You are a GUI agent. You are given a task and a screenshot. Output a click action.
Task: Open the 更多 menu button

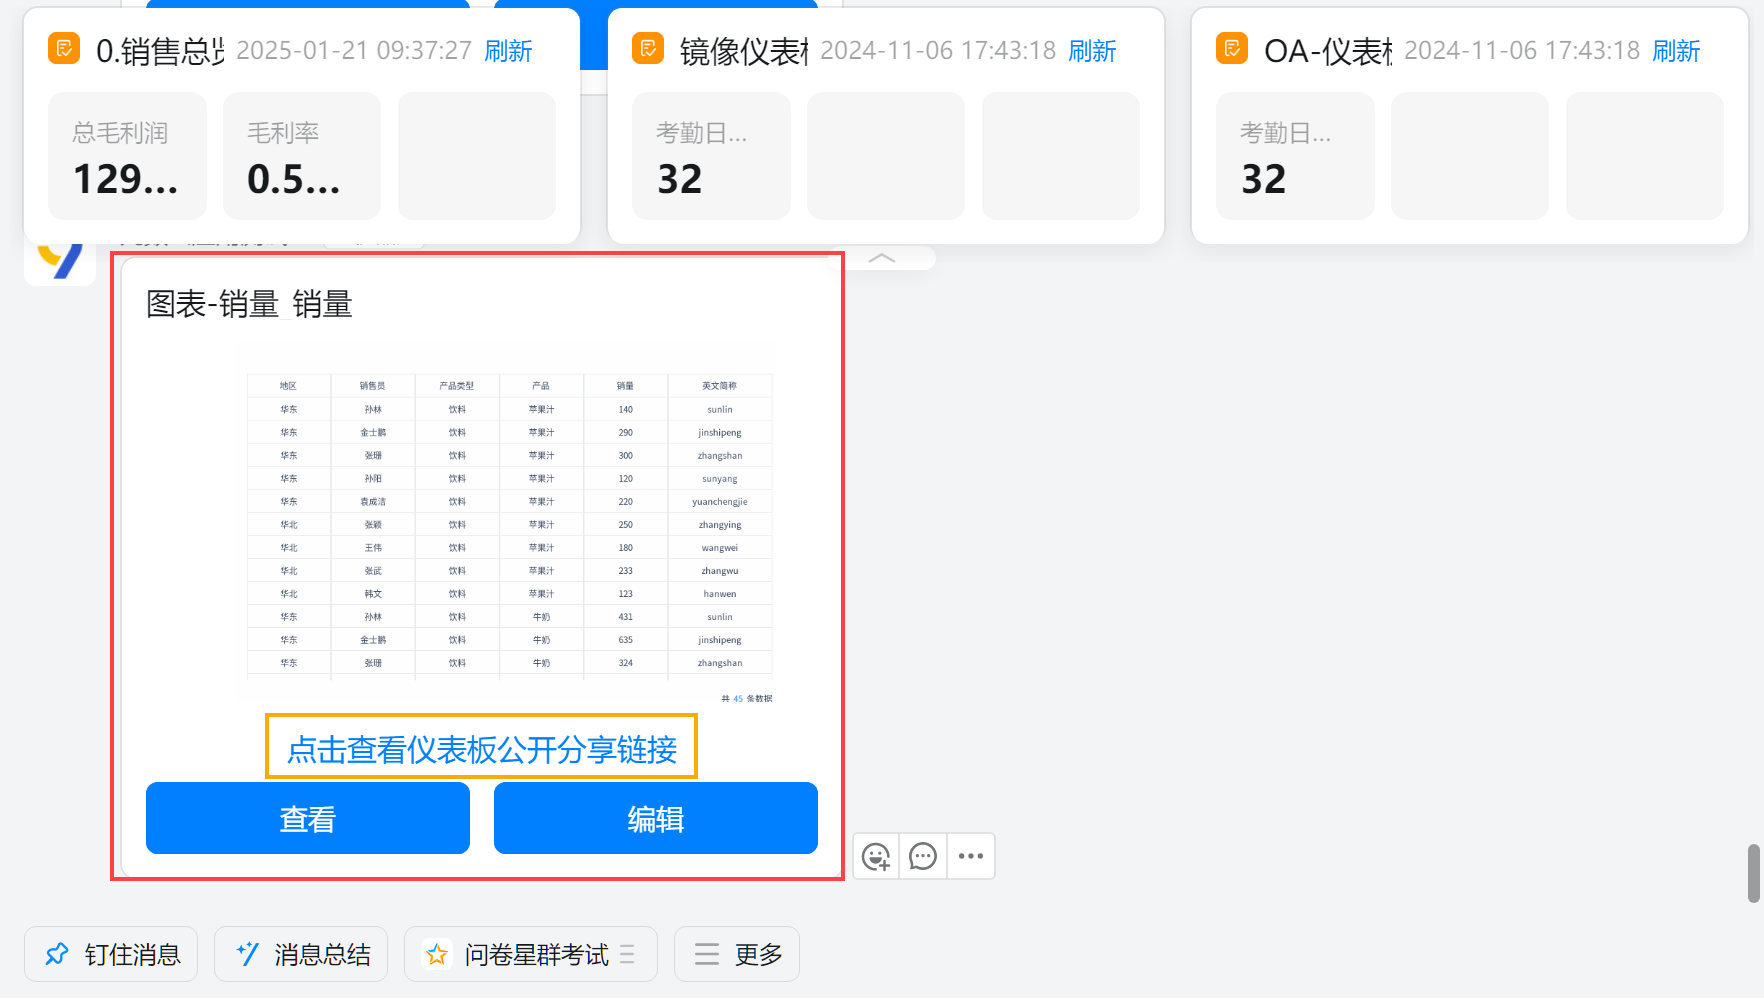[x=737, y=954]
